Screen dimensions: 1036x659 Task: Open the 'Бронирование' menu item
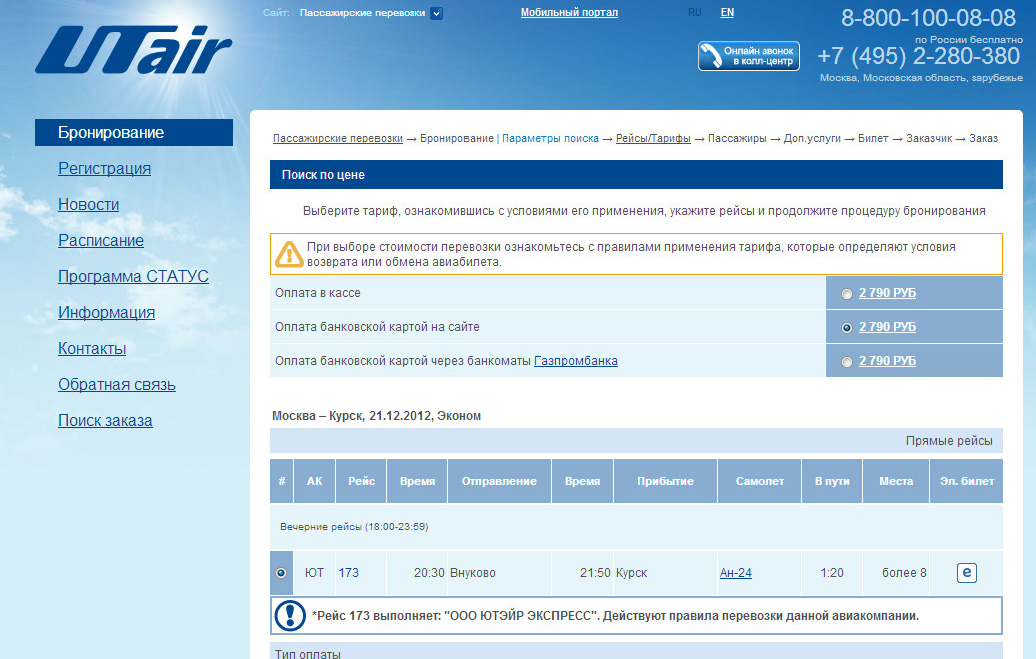[x=134, y=132]
